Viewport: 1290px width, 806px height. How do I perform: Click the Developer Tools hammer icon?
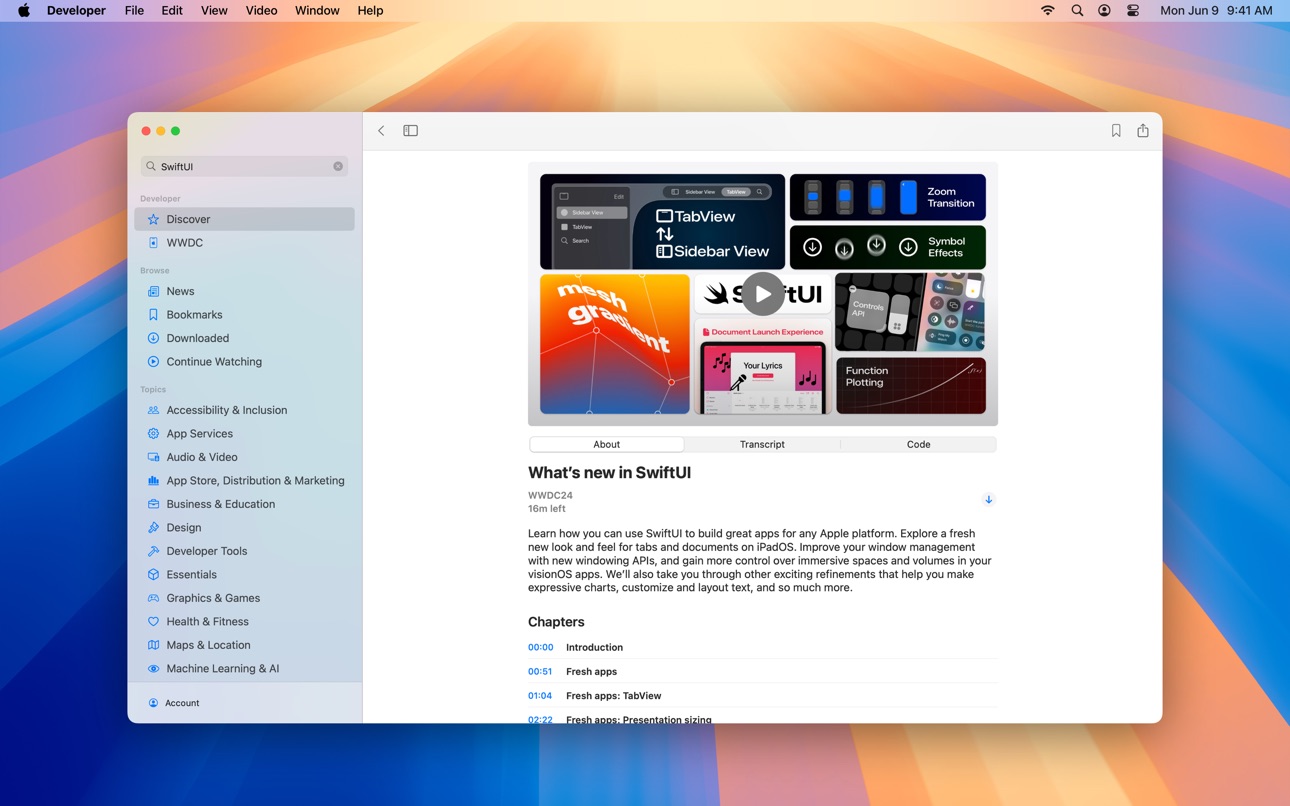pyautogui.click(x=153, y=551)
